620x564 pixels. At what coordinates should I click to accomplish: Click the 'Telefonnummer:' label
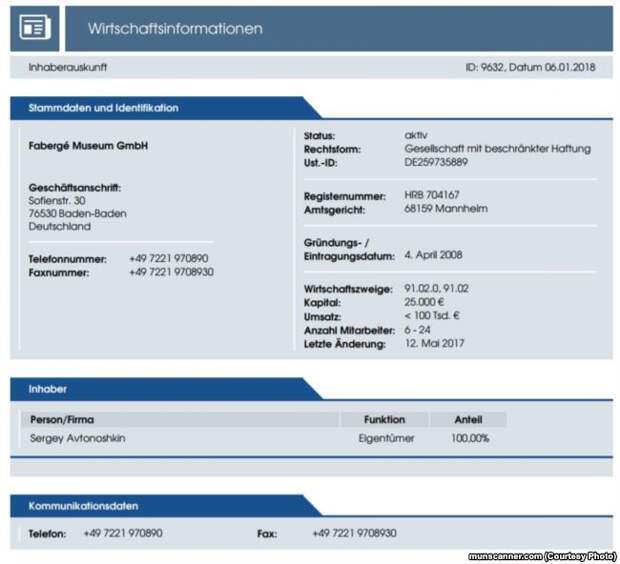point(68,259)
